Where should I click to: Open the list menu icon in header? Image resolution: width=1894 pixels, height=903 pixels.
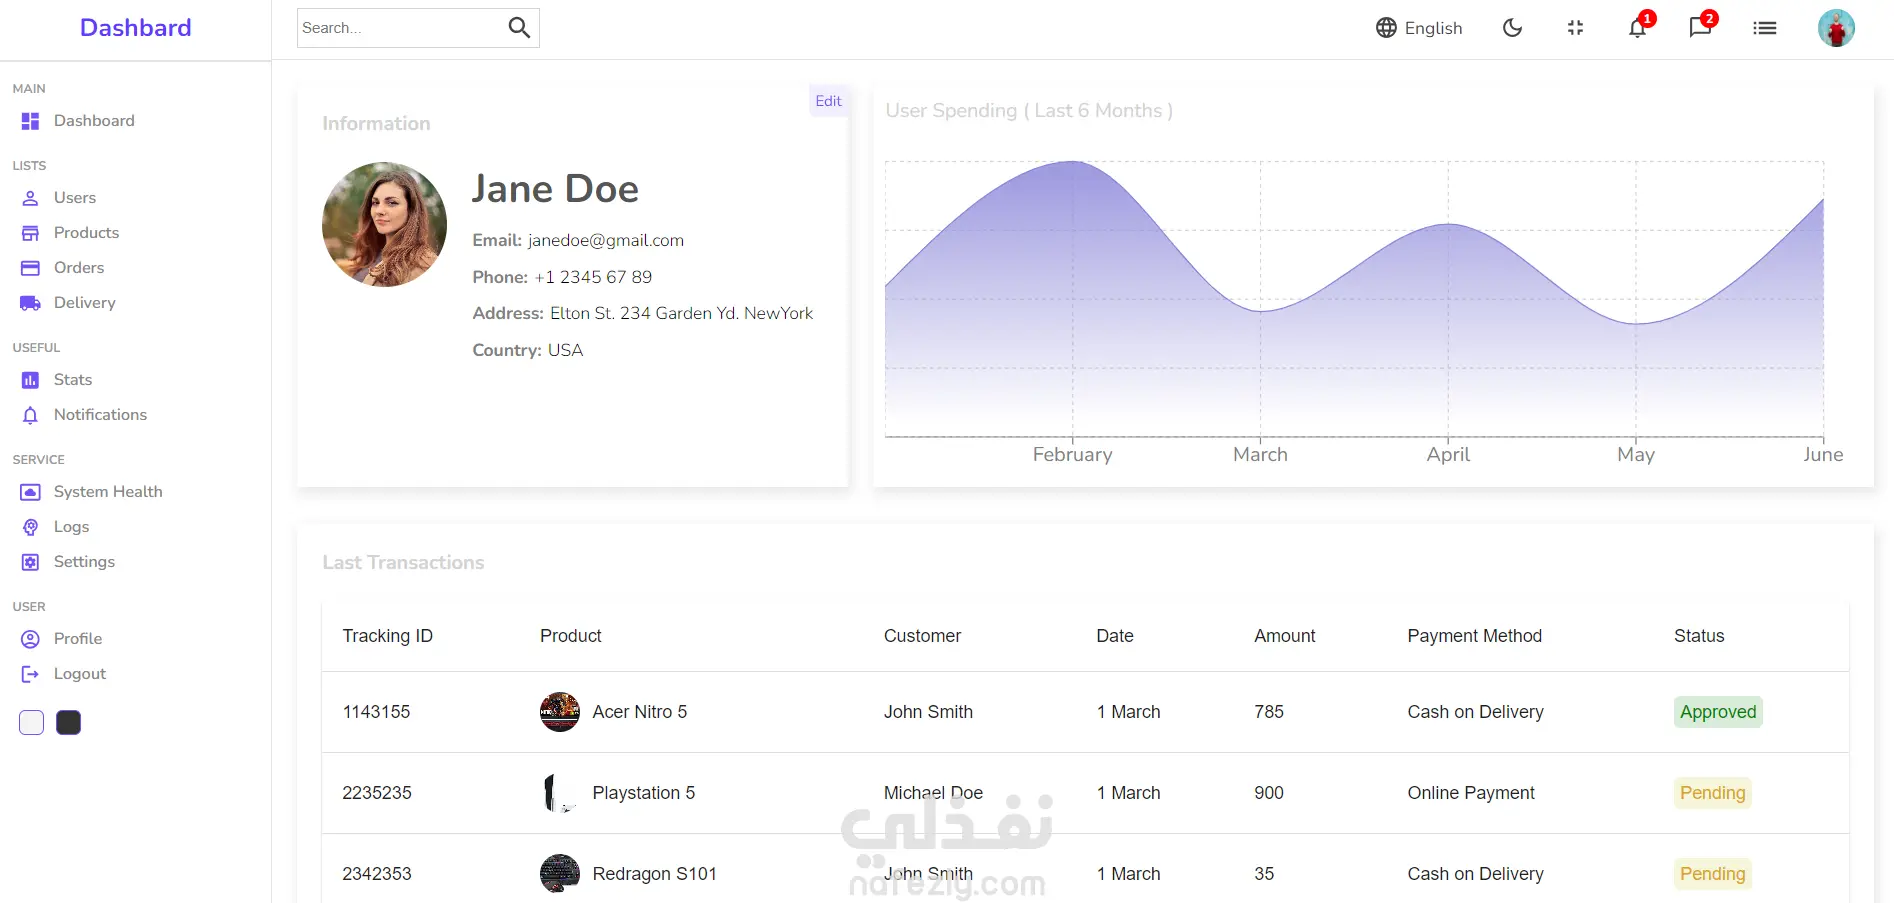[x=1765, y=28]
